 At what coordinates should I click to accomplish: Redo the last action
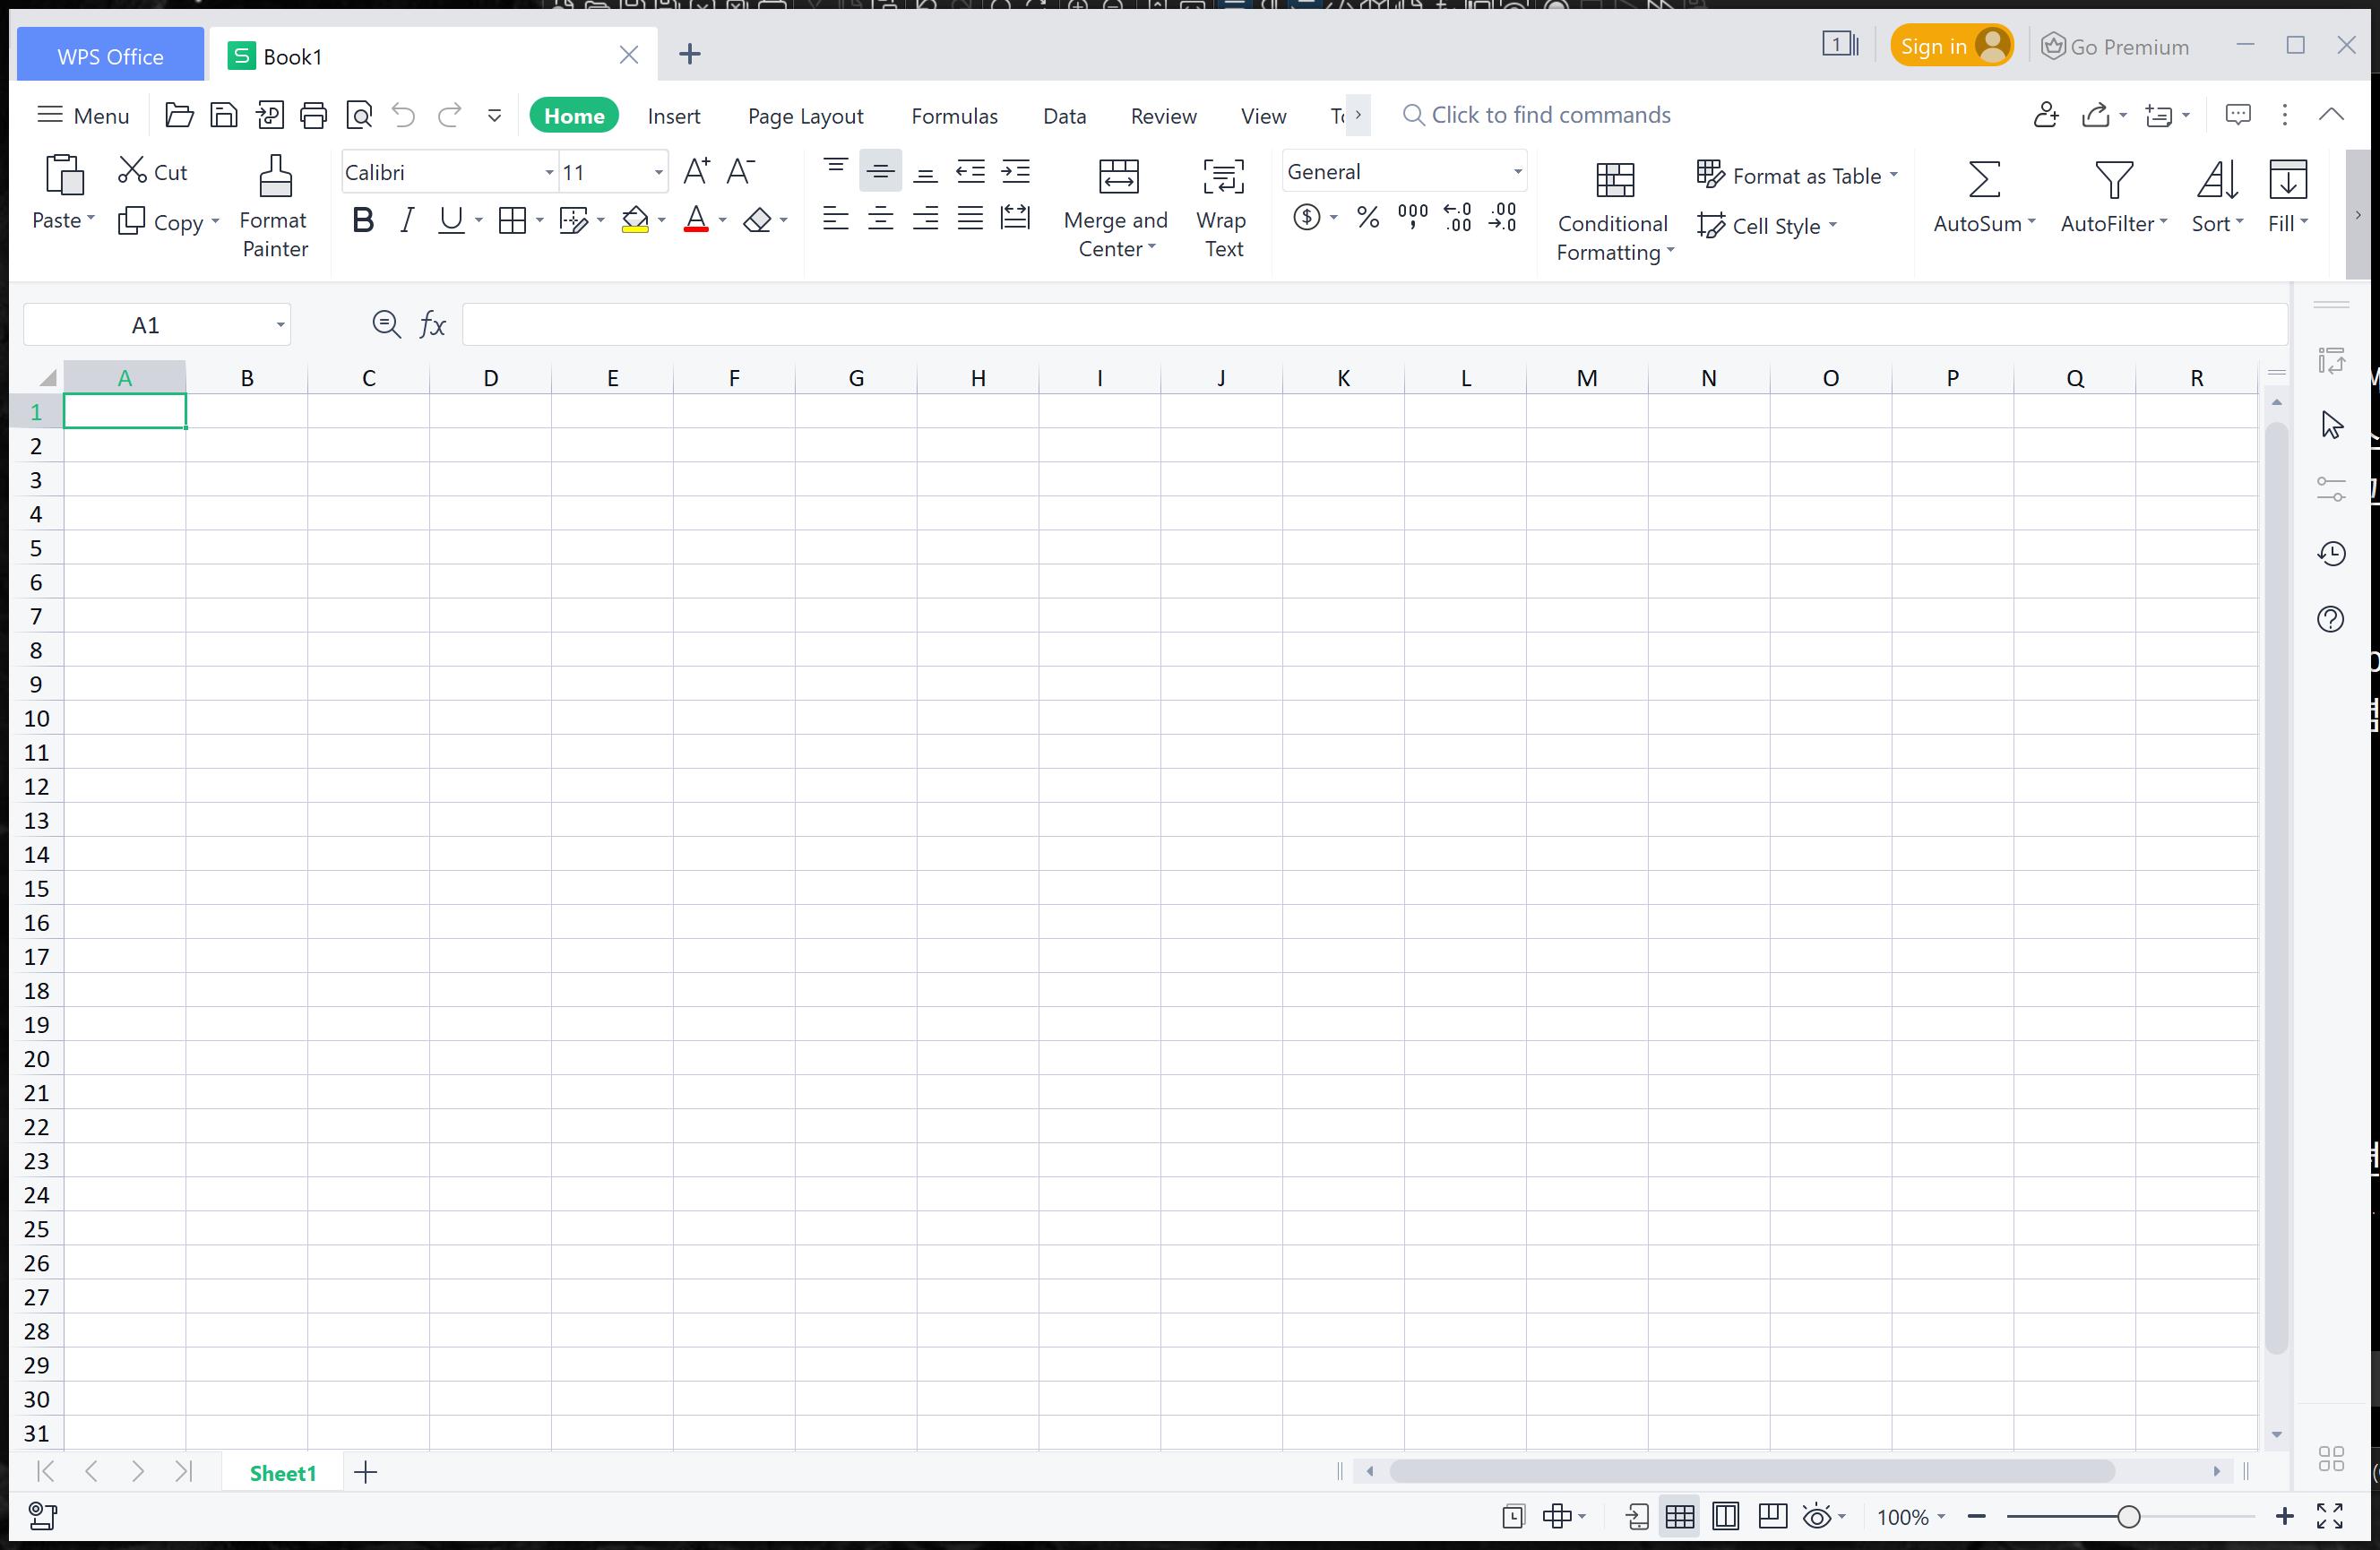coord(450,116)
